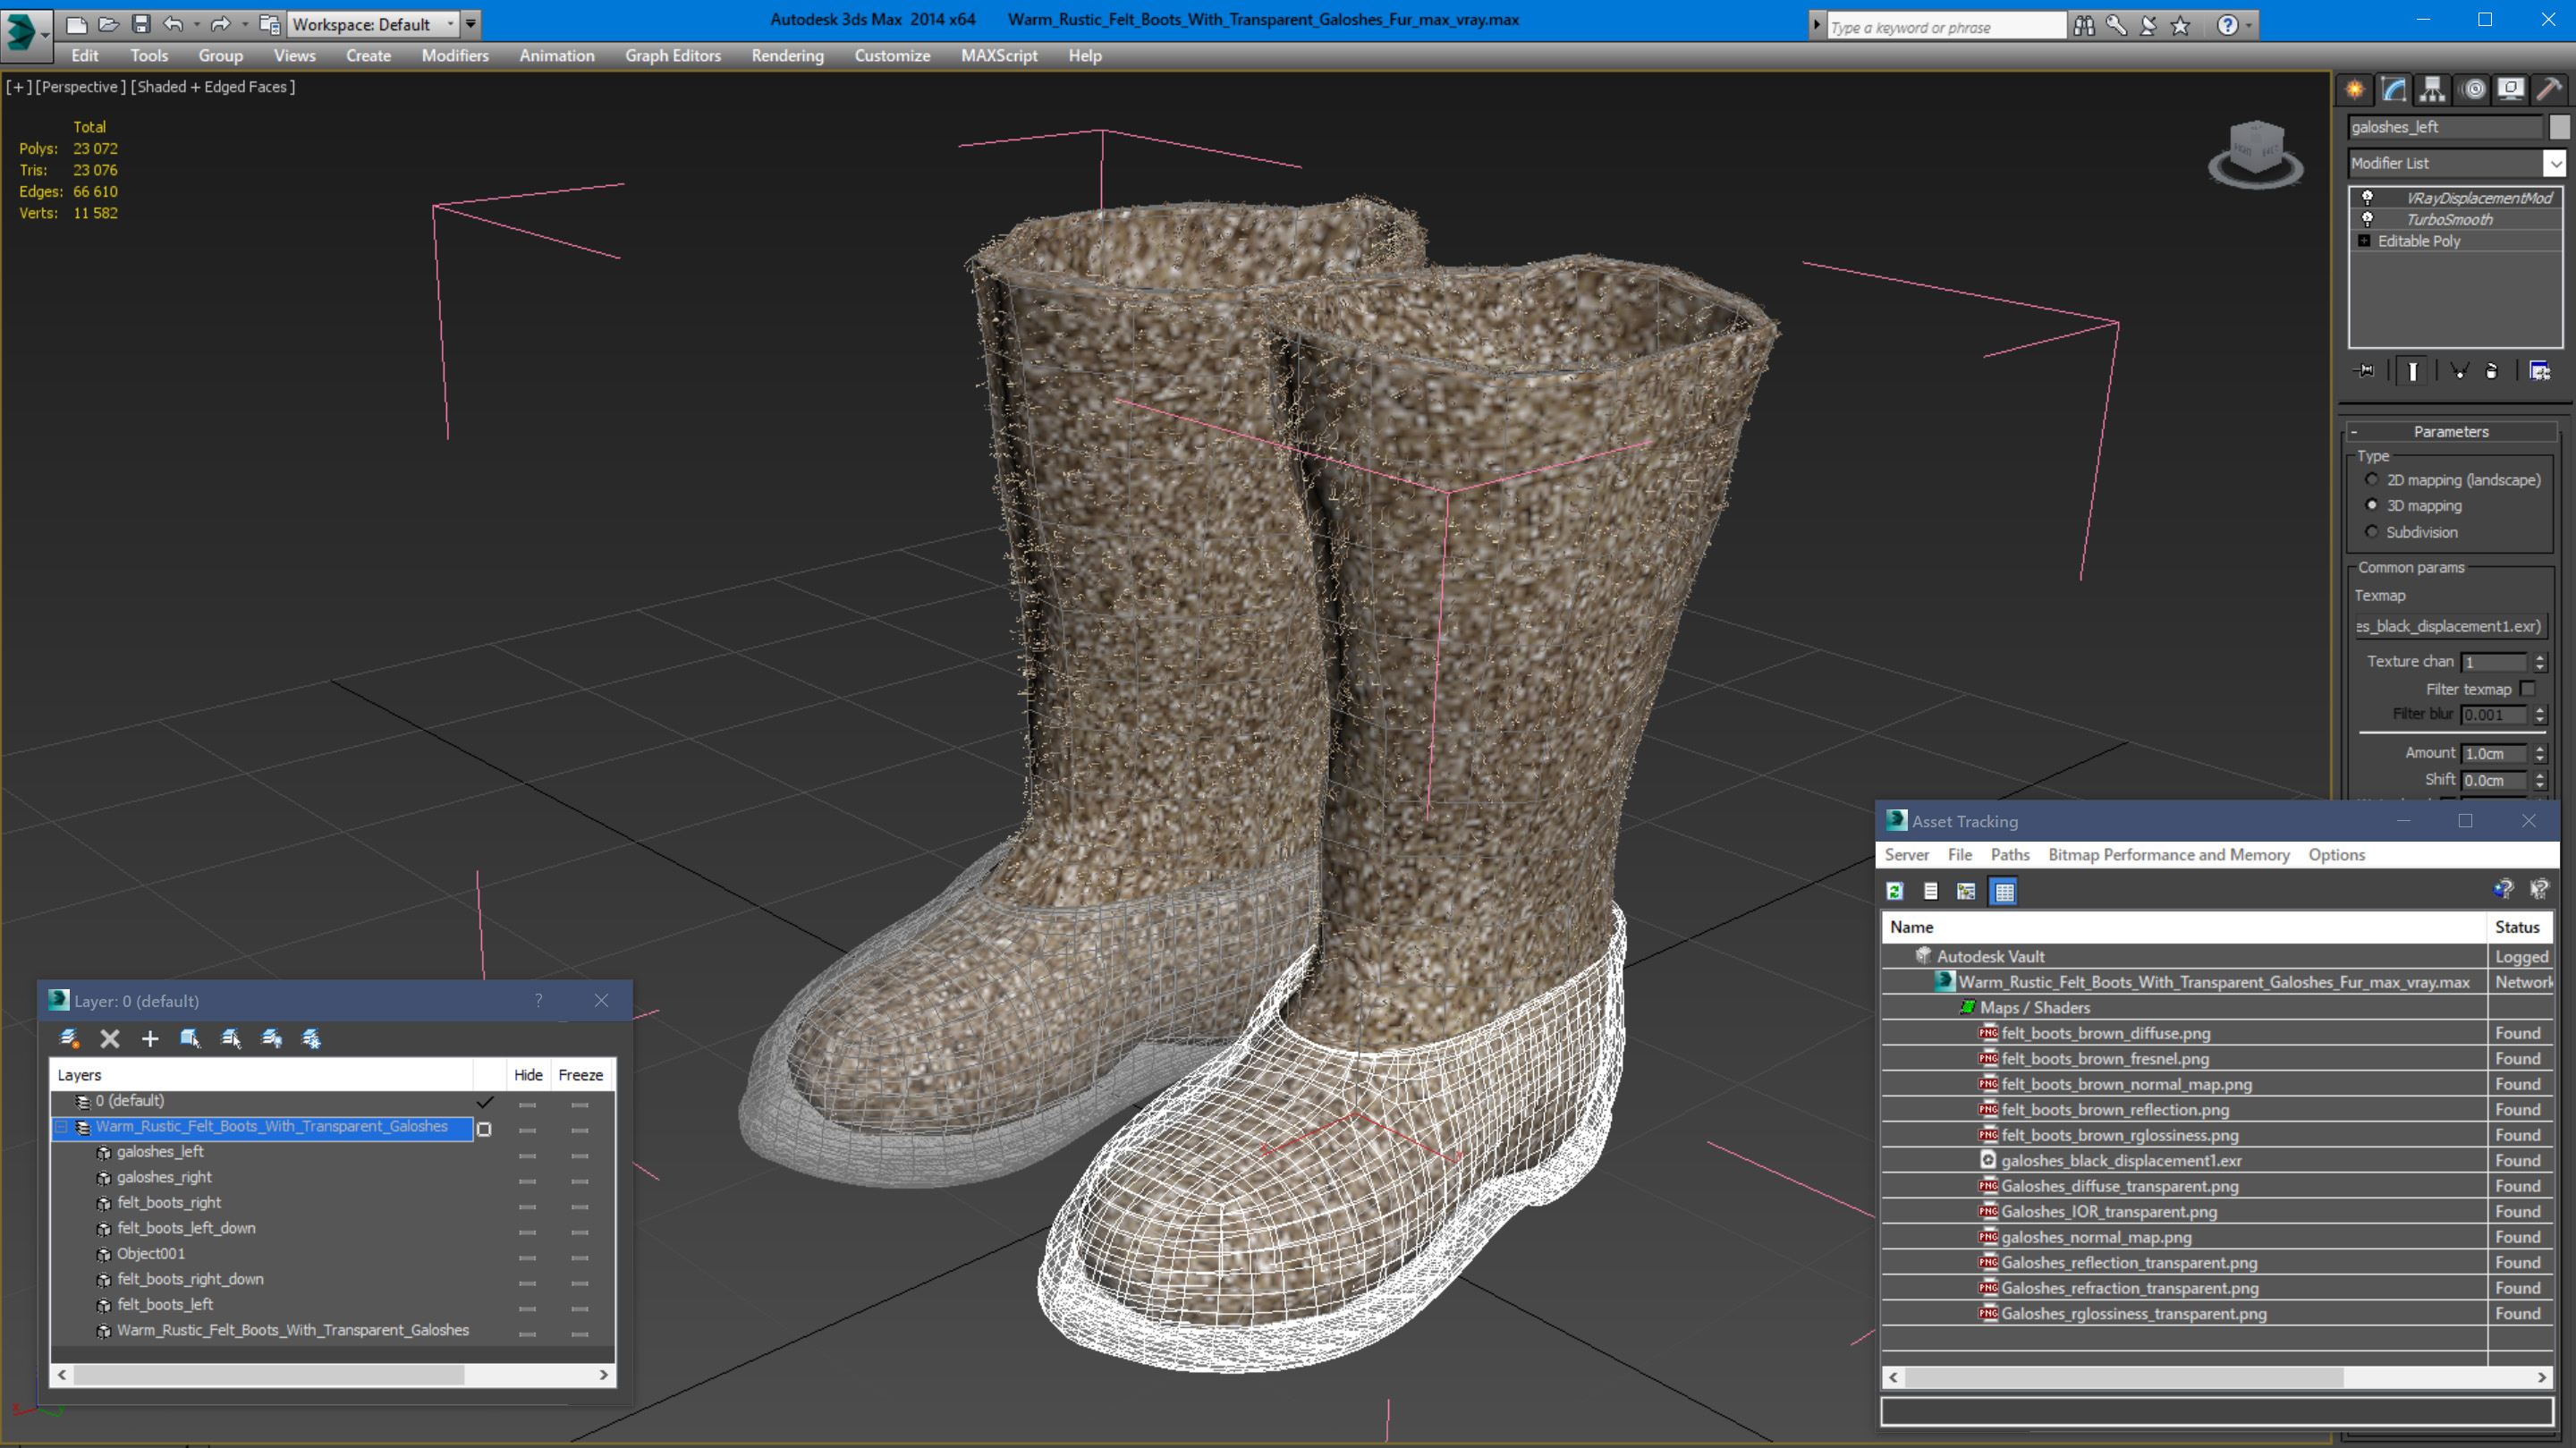Click Freeze/Unfreeze All Layers icon

coord(311,1038)
